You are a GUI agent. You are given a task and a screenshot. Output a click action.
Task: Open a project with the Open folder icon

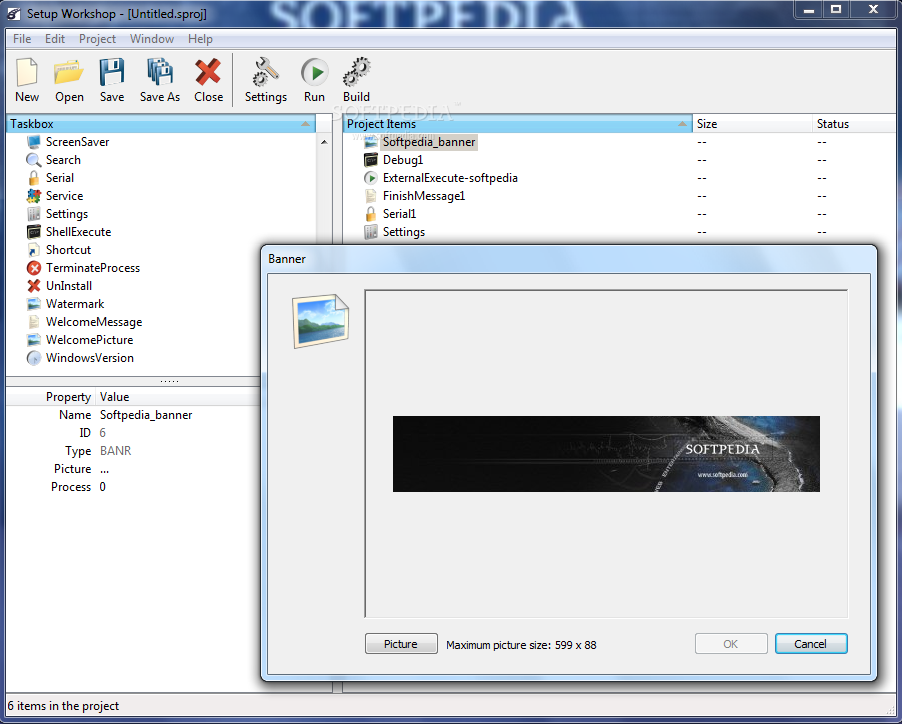69,72
